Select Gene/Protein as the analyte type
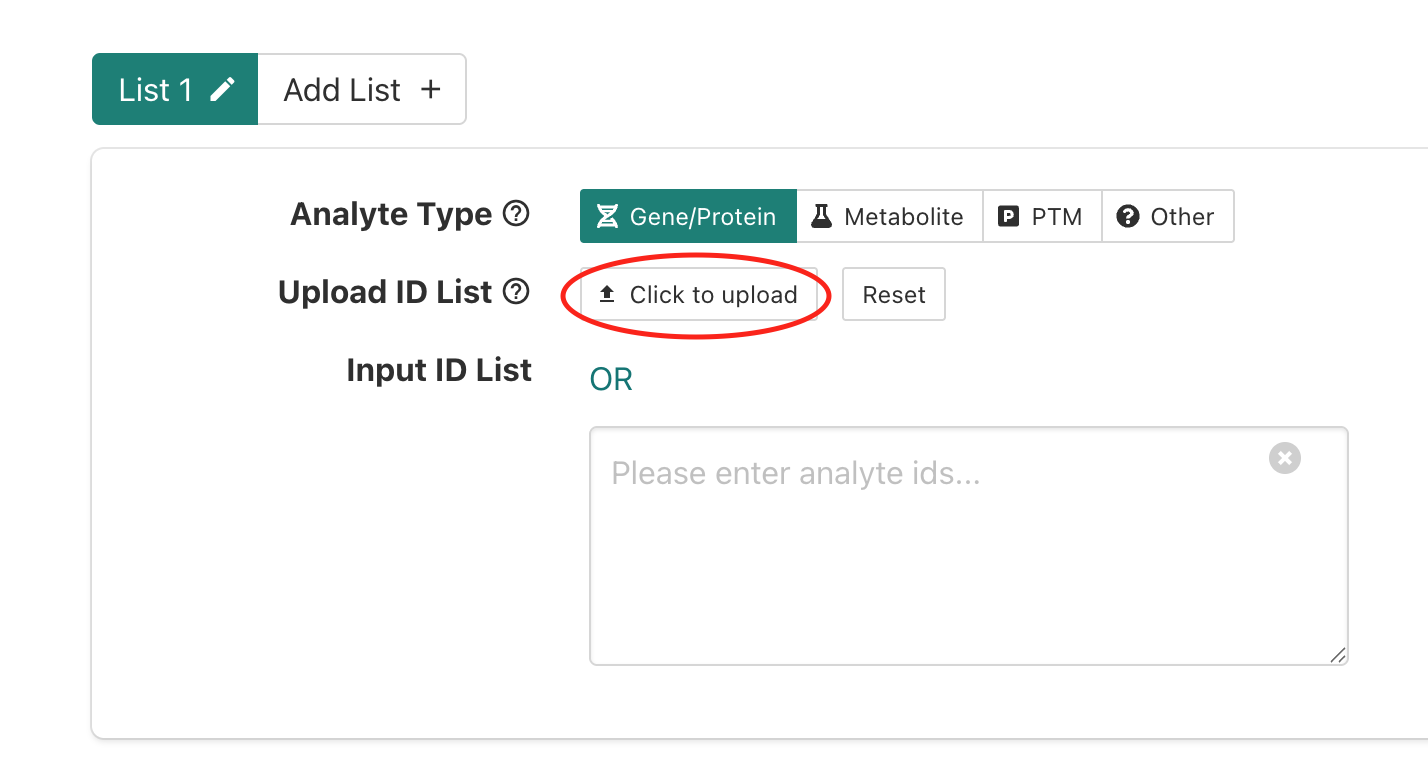The height and width of the screenshot is (784, 1428). 688,215
